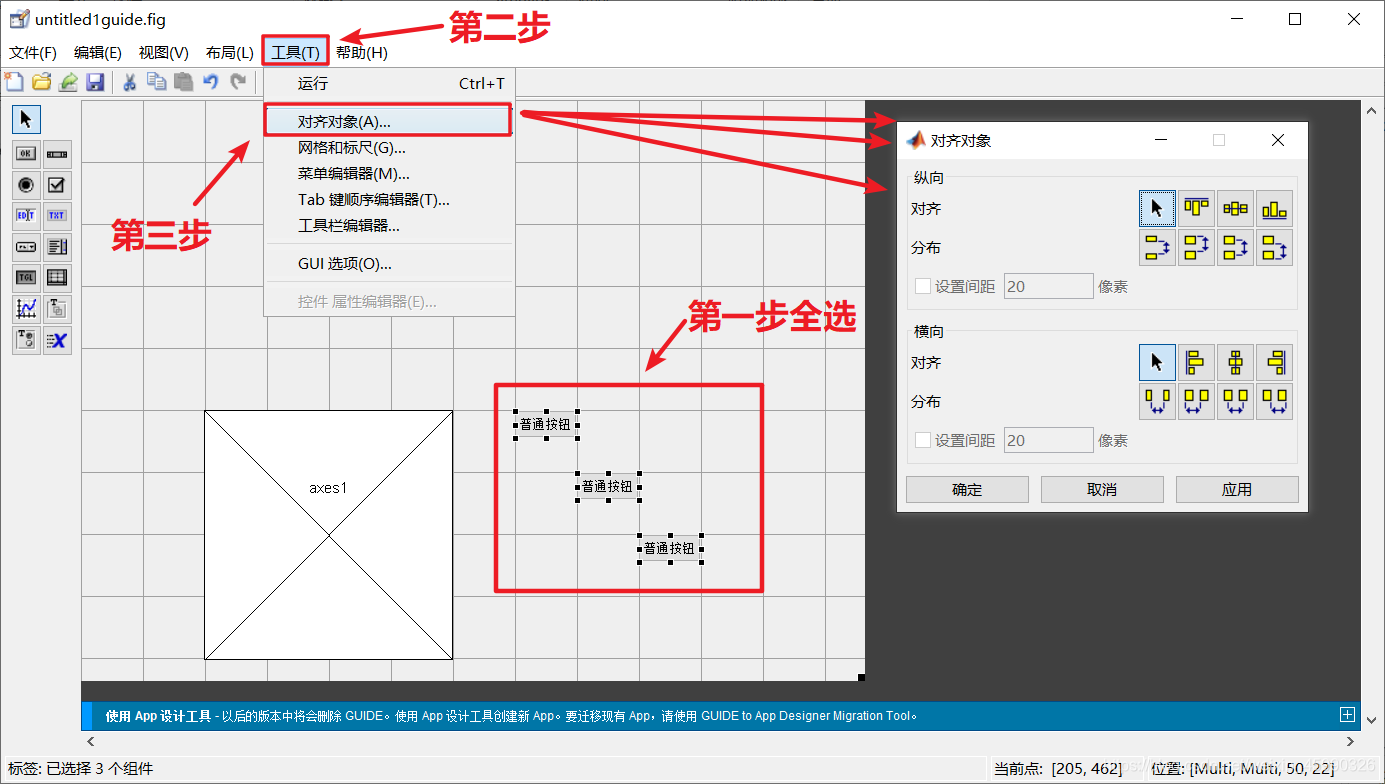
Task: Select the Slider tool
Action: (x=57, y=153)
